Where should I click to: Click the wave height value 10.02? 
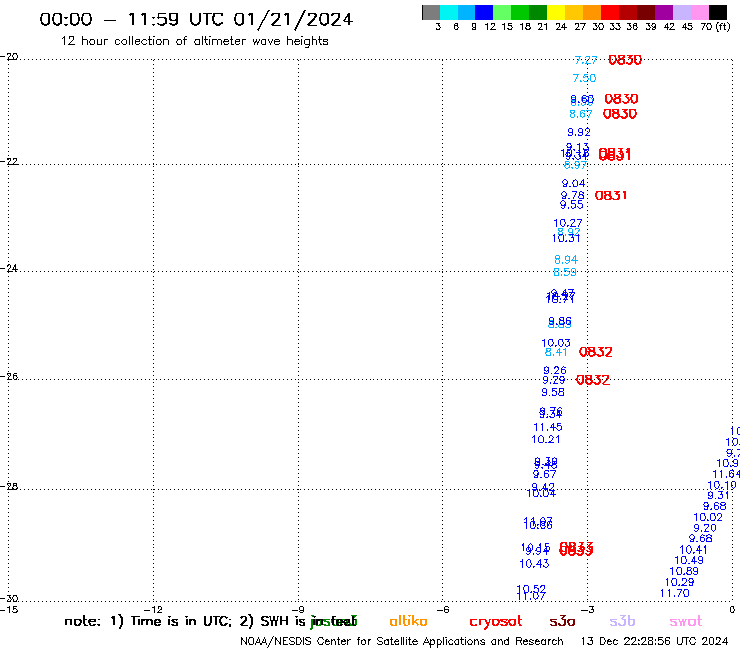click(708, 518)
